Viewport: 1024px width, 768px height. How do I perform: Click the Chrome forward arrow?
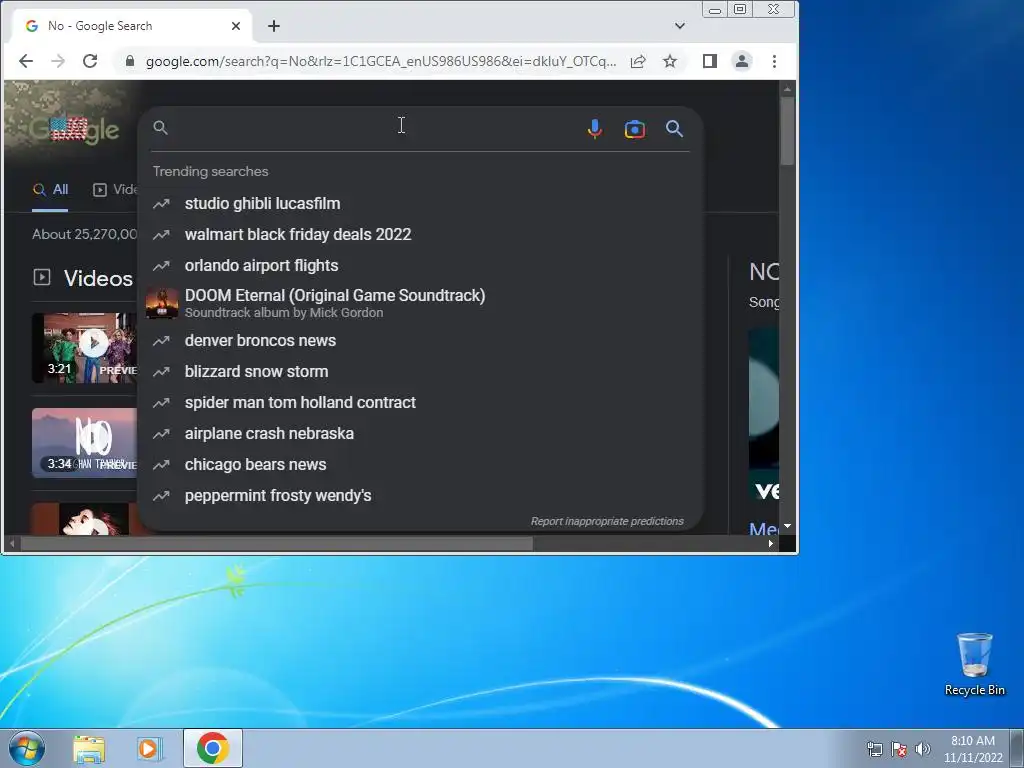(x=58, y=61)
